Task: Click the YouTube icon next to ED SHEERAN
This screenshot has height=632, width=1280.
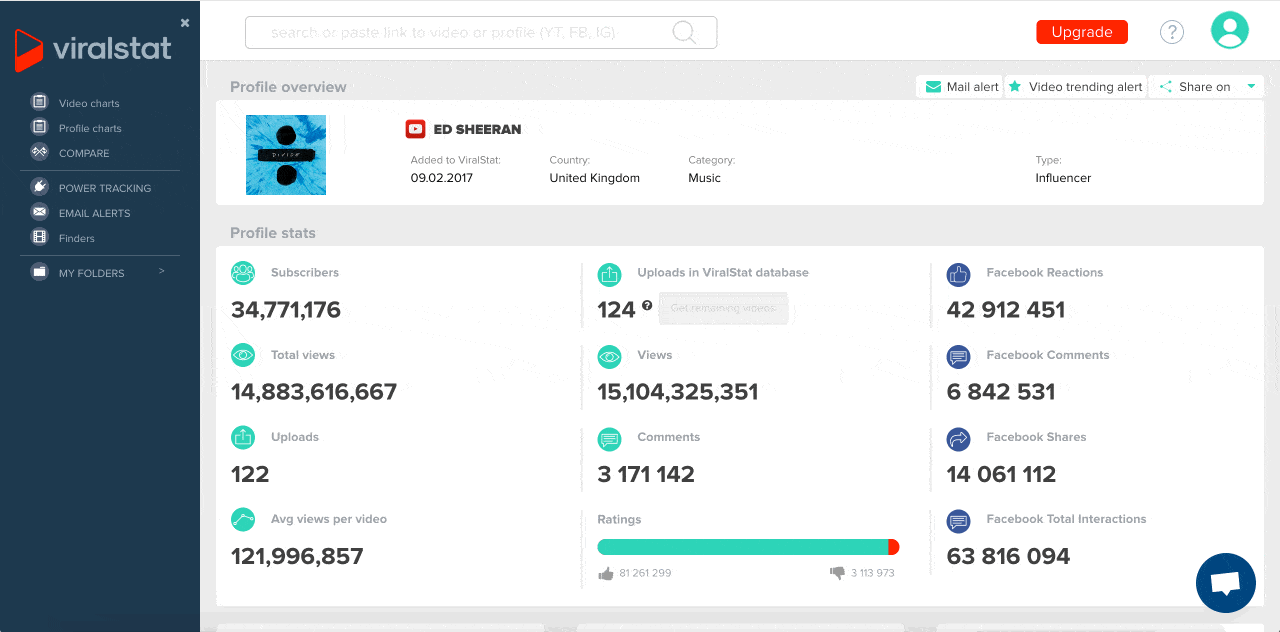Action: point(415,129)
